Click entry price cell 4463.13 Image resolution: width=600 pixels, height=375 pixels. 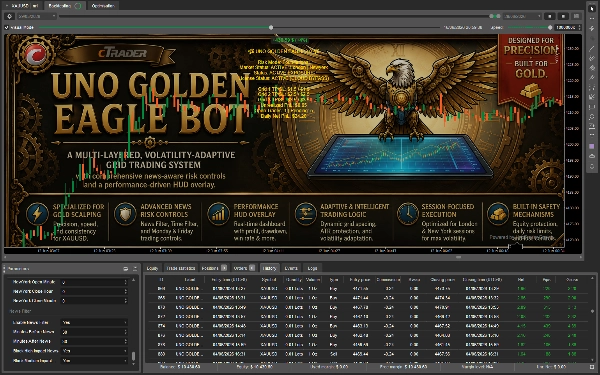point(361,326)
